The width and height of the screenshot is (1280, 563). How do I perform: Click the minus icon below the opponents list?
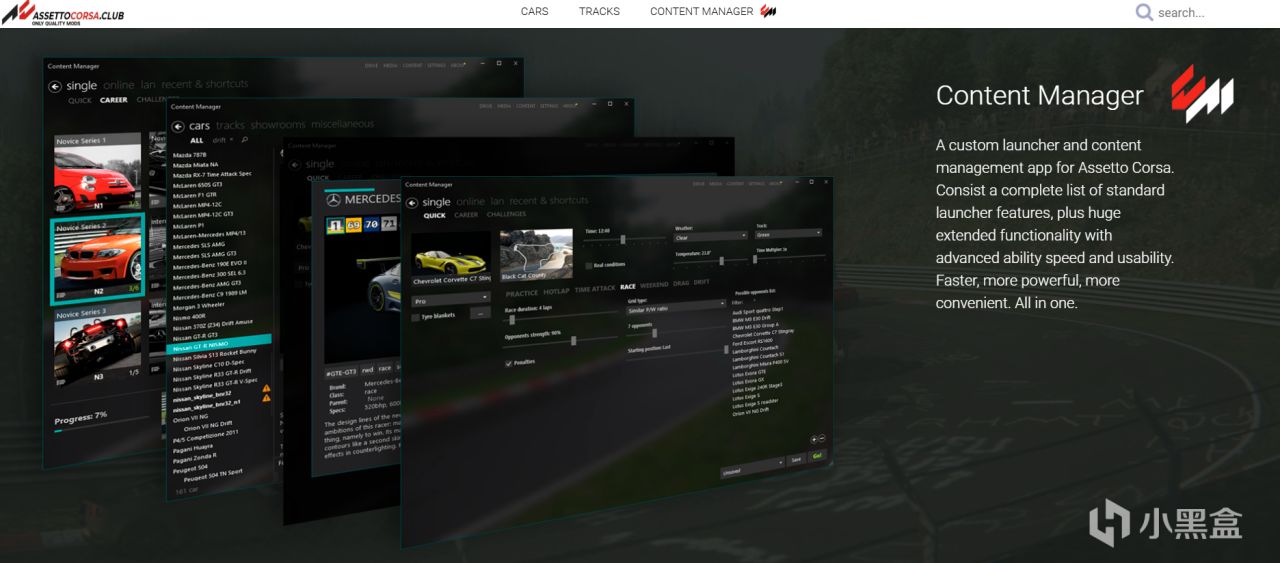(x=822, y=439)
